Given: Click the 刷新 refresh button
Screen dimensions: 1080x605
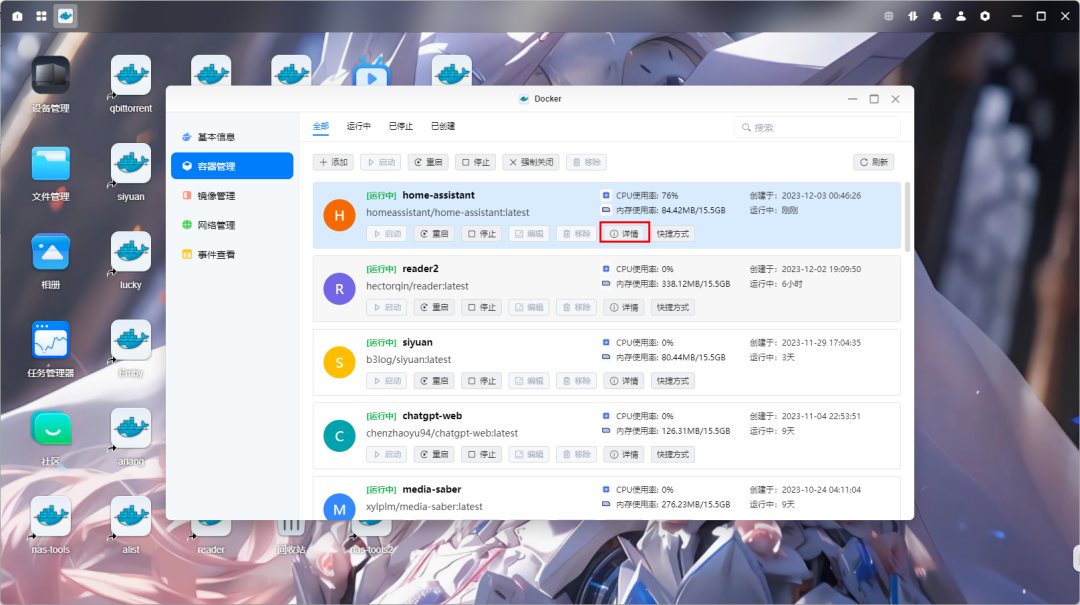Looking at the screenshot, I should 873,162.
